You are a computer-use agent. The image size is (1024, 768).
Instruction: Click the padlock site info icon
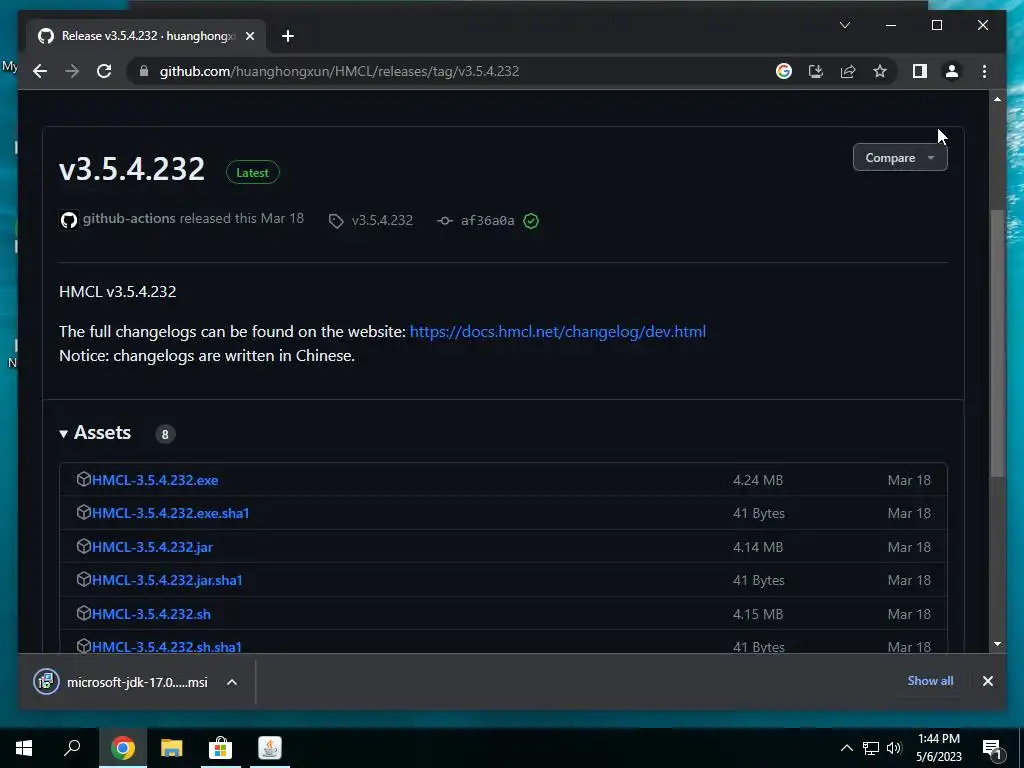144,71
